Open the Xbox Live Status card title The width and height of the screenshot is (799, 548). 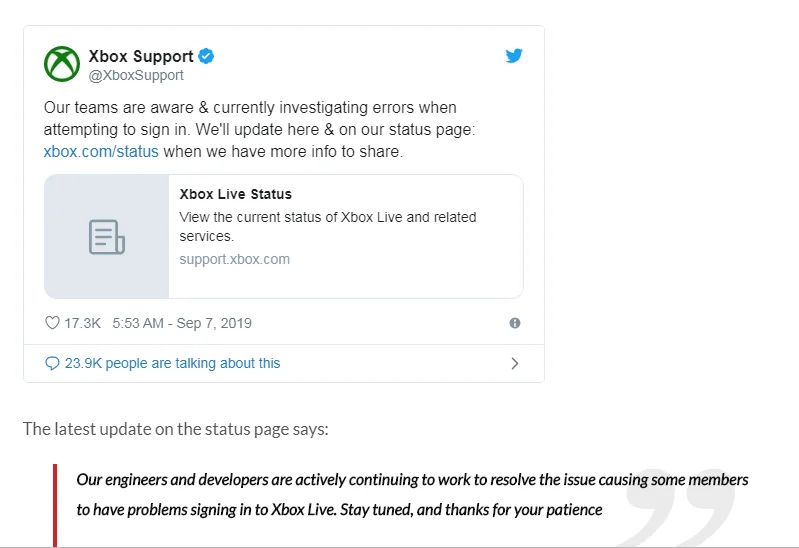pos(235,194)
